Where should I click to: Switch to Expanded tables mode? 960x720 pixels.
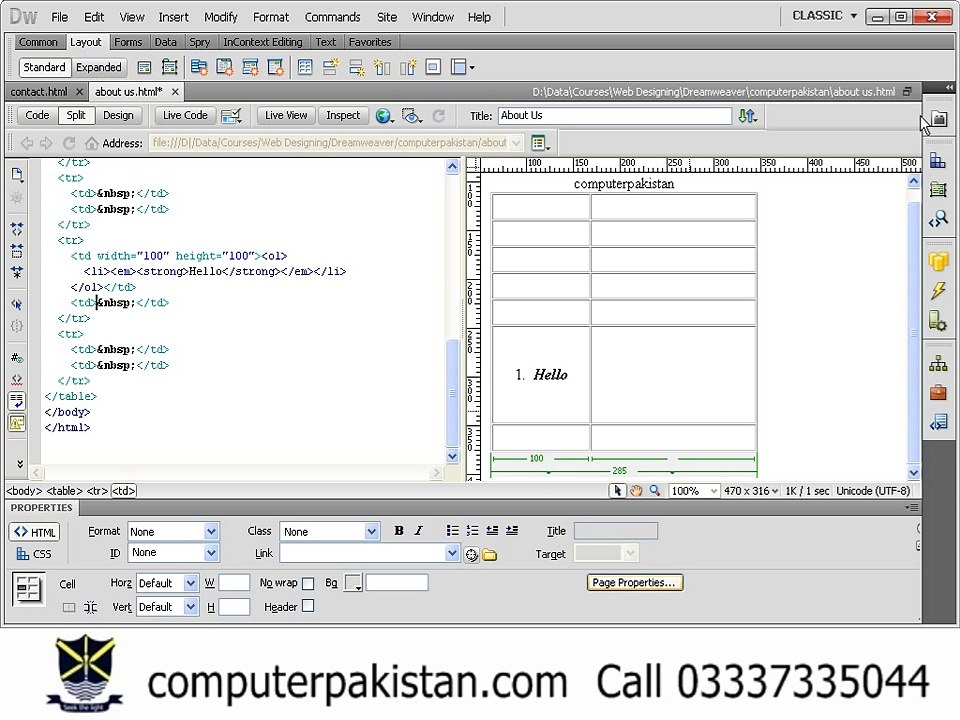point(99,67)
